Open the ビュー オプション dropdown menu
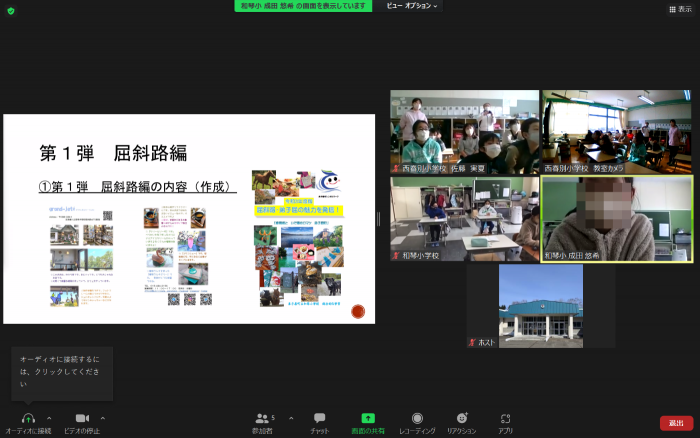 tap(412, 6)
